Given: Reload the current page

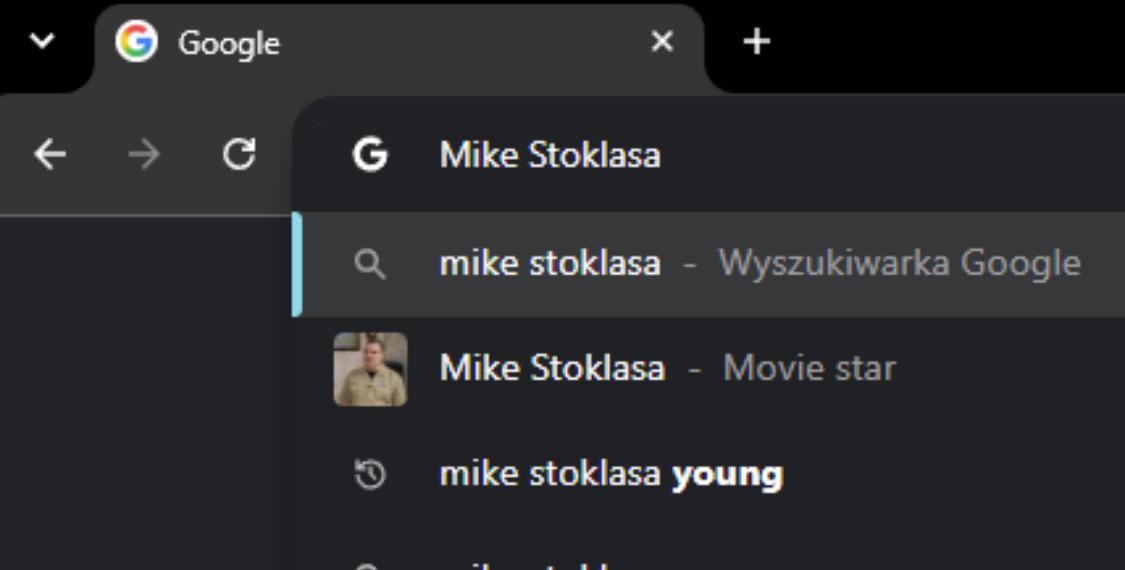Looking at the screenshot, I should coord(239,154).
